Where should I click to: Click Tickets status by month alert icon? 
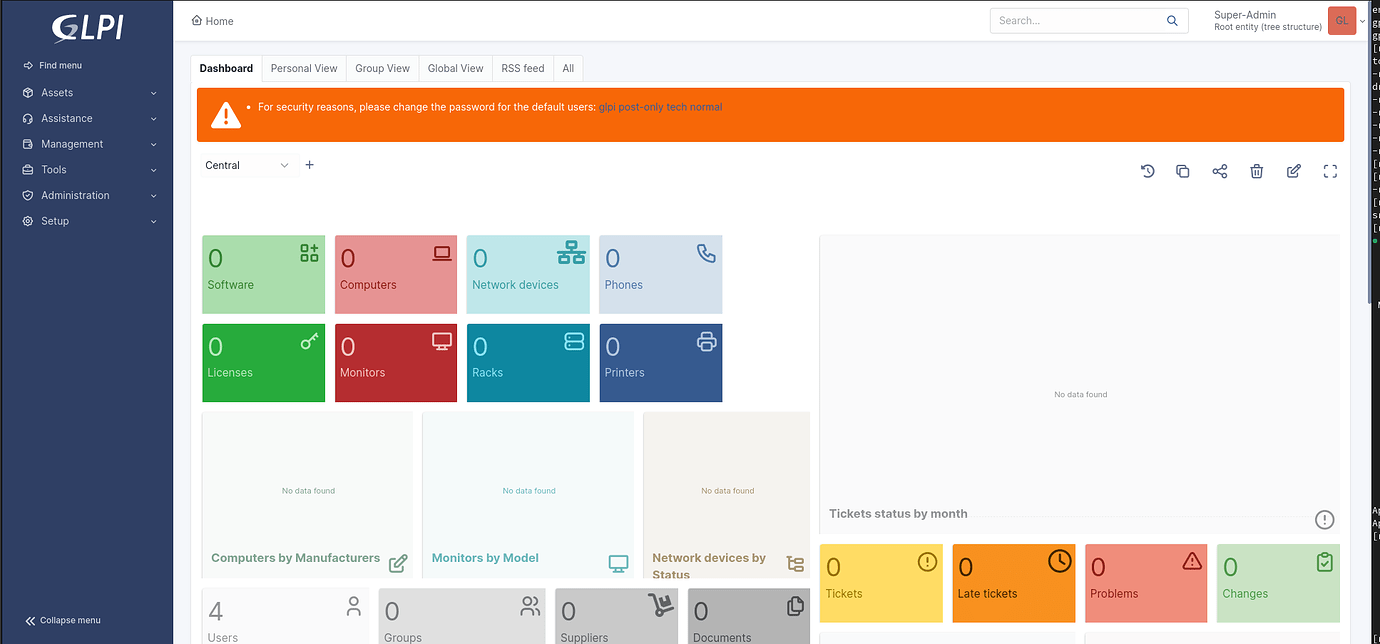(1325, 519)
